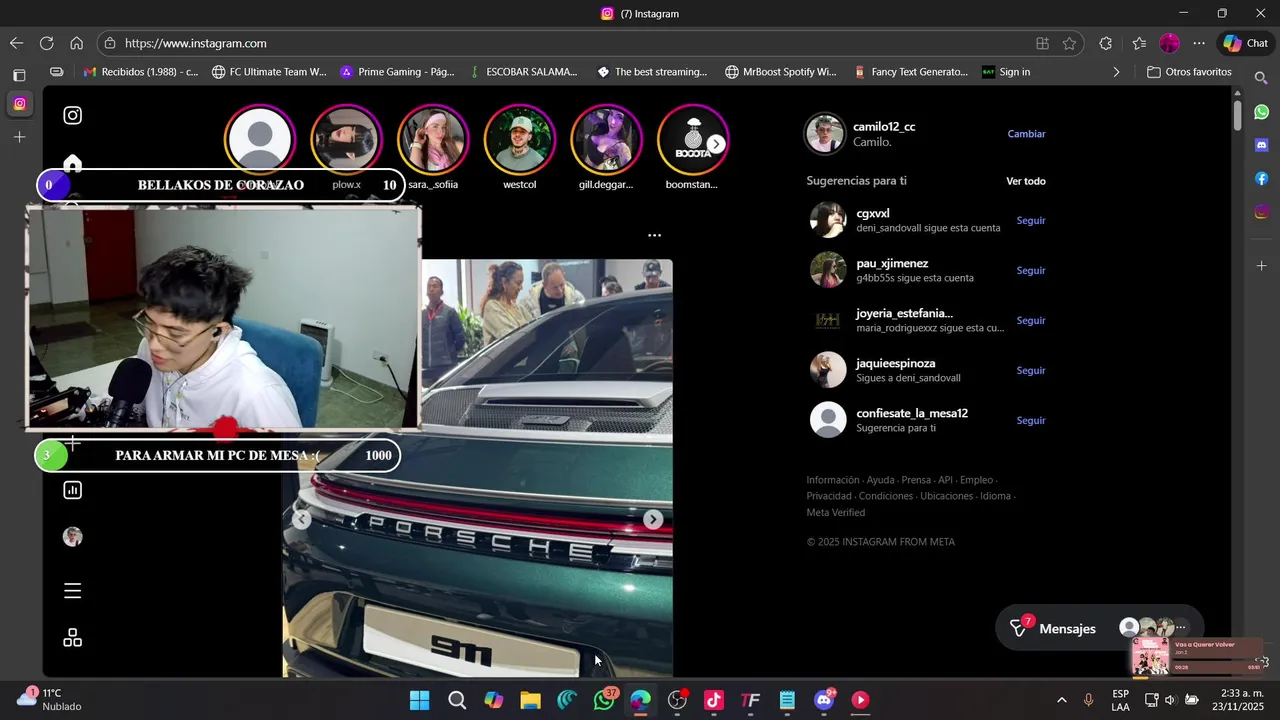The image size is (1280, 720).
Task: Click the Privacidad footer link
Action: pos(829,496)
